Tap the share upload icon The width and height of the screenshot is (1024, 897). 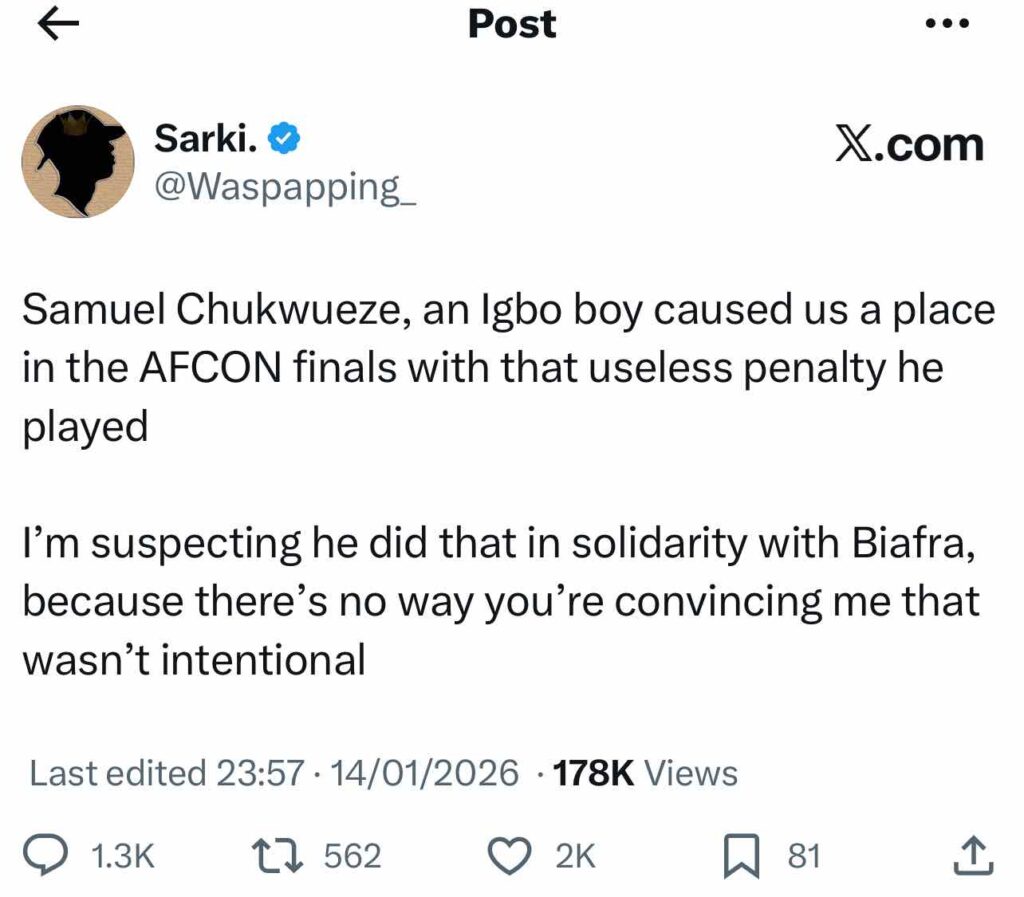(x=974, y=856)
